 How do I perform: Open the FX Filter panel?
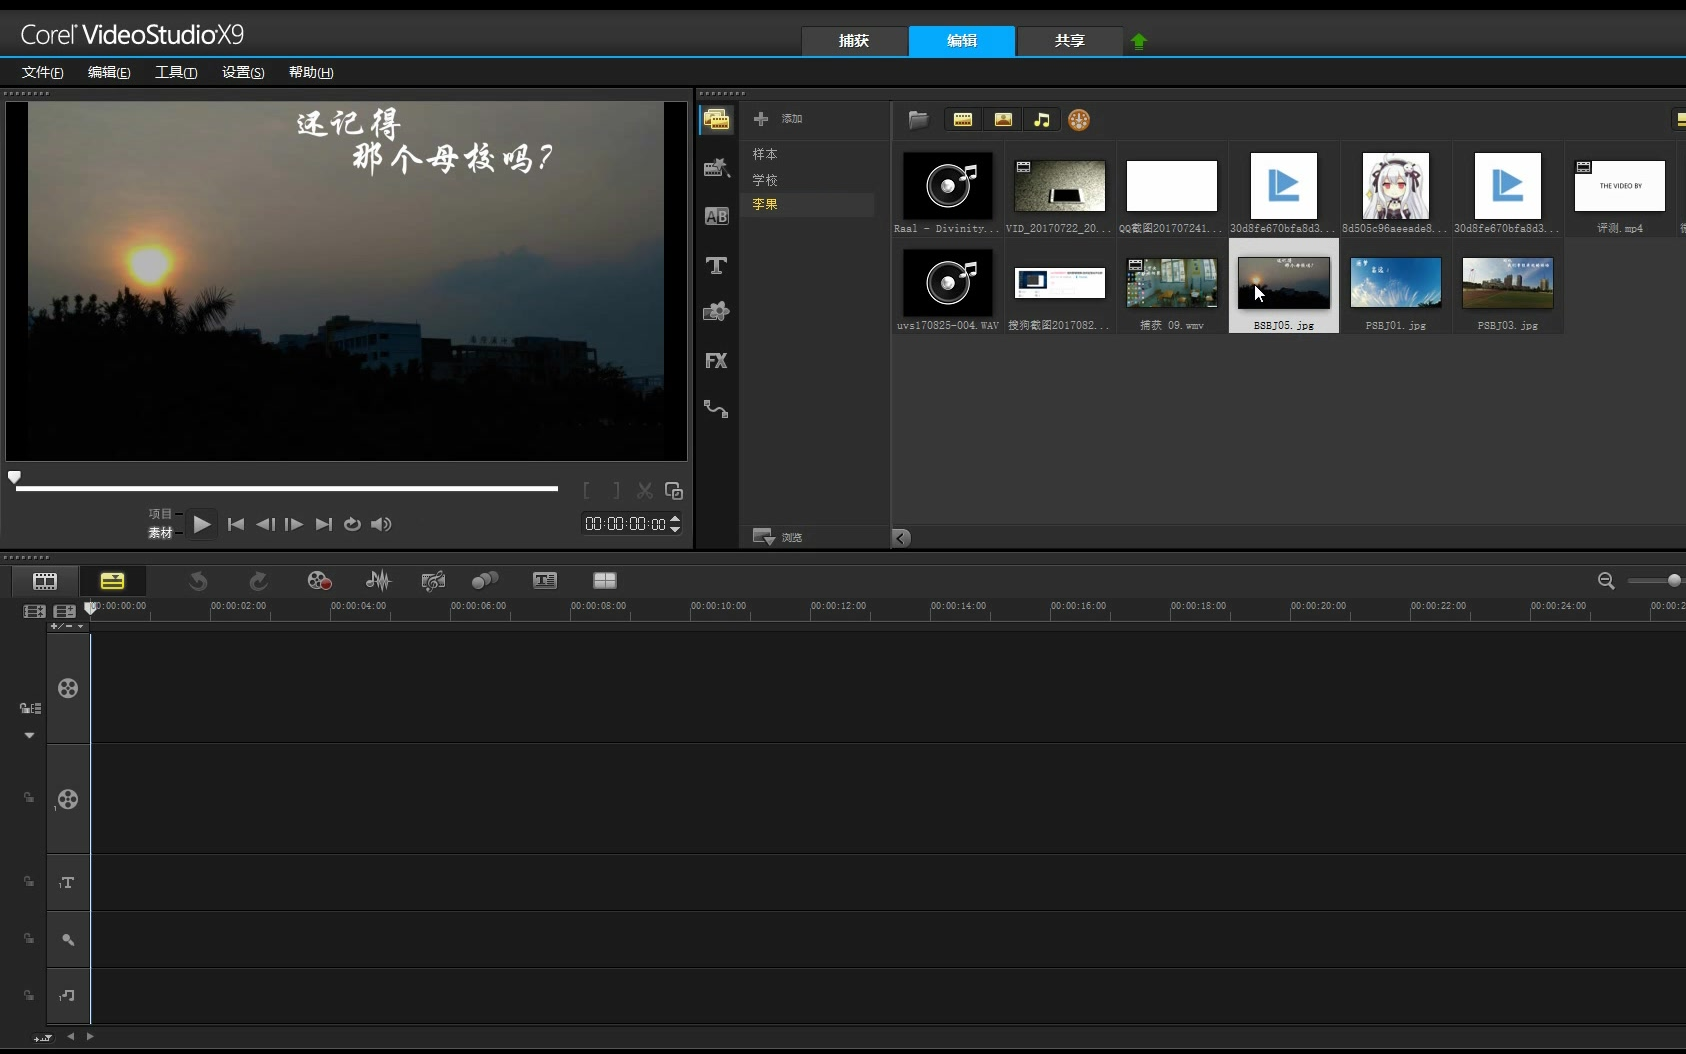716,361
